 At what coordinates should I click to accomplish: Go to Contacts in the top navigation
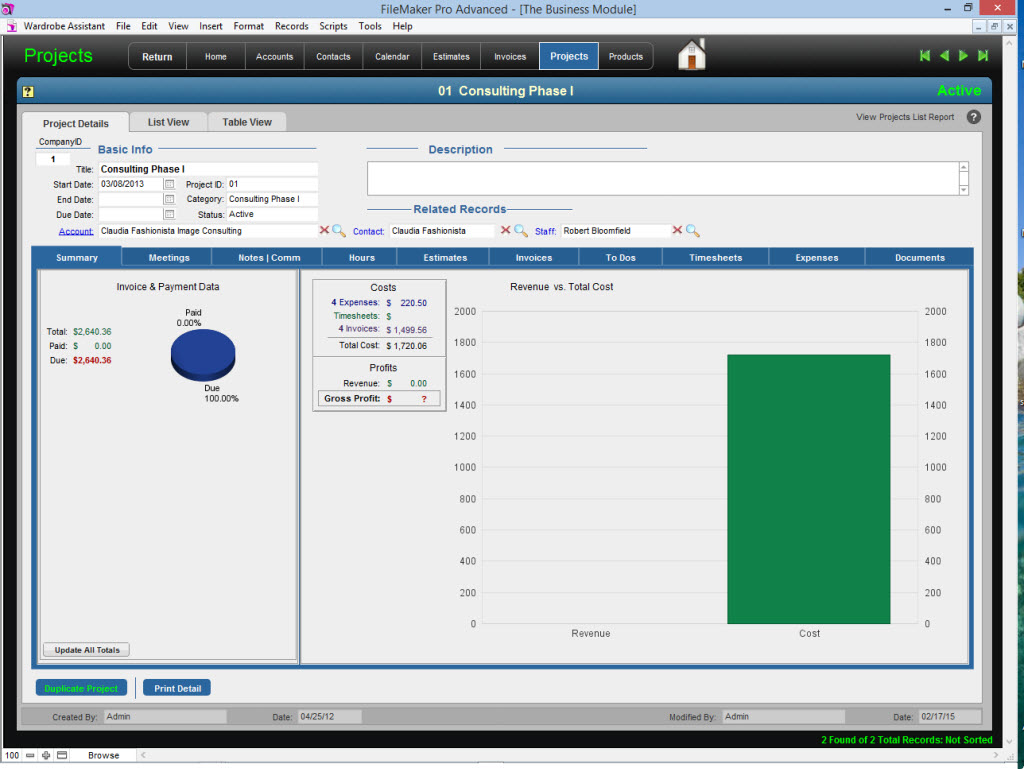(333, 57)
